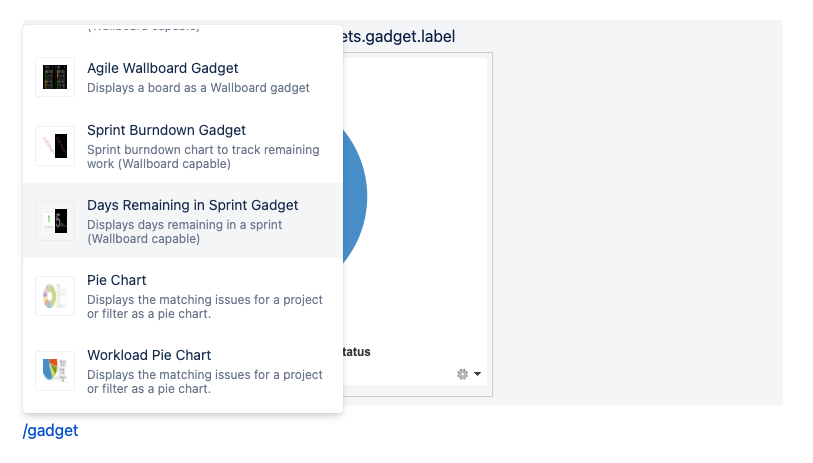
Task: Click the Sprint Burndown description text
Action: (203, 157)
